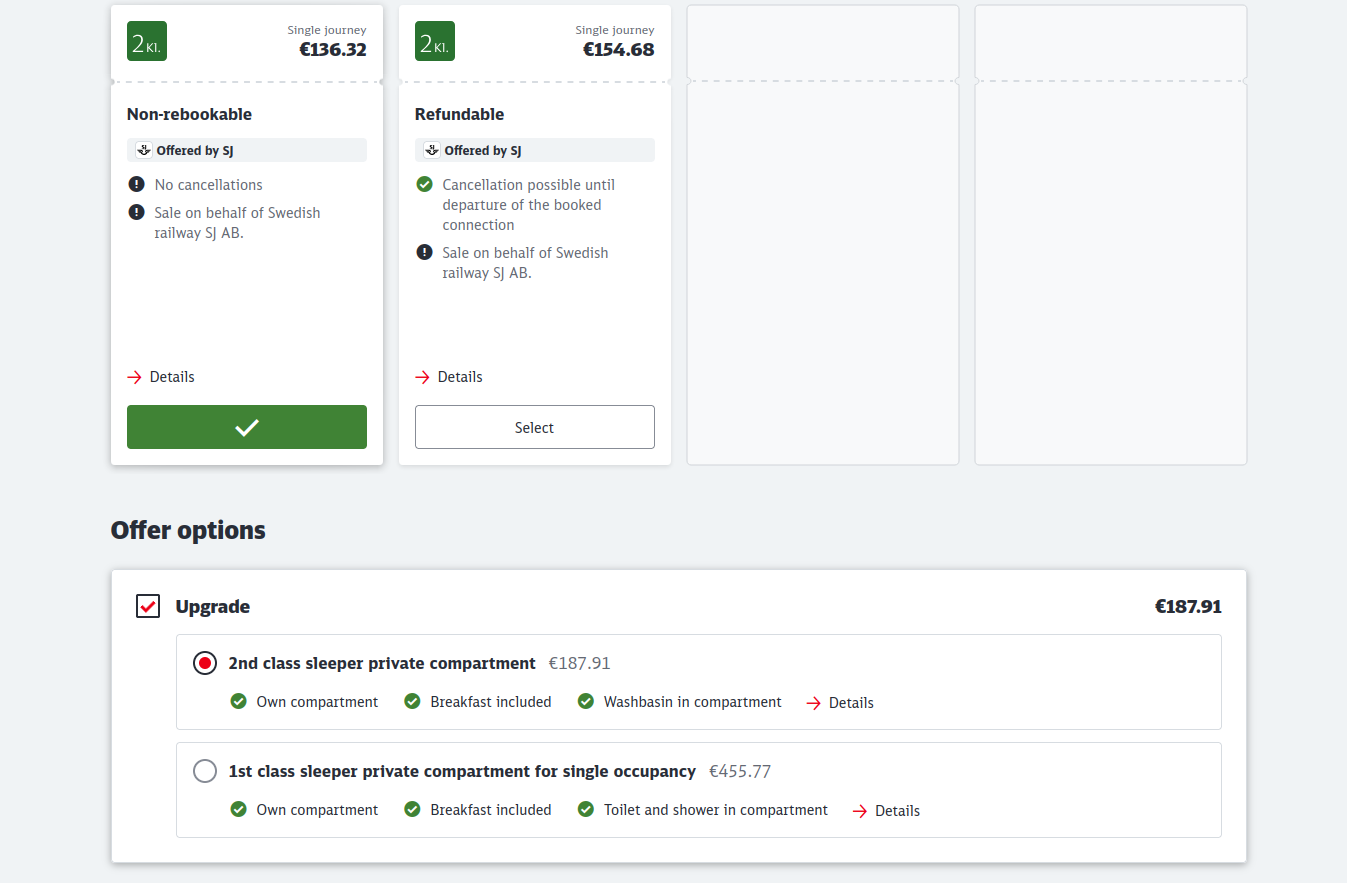This screenshot has height=883, width=1347.
Task: Click the red arrow next to Non-rebookable Details
Action: (x=135, y=377)
